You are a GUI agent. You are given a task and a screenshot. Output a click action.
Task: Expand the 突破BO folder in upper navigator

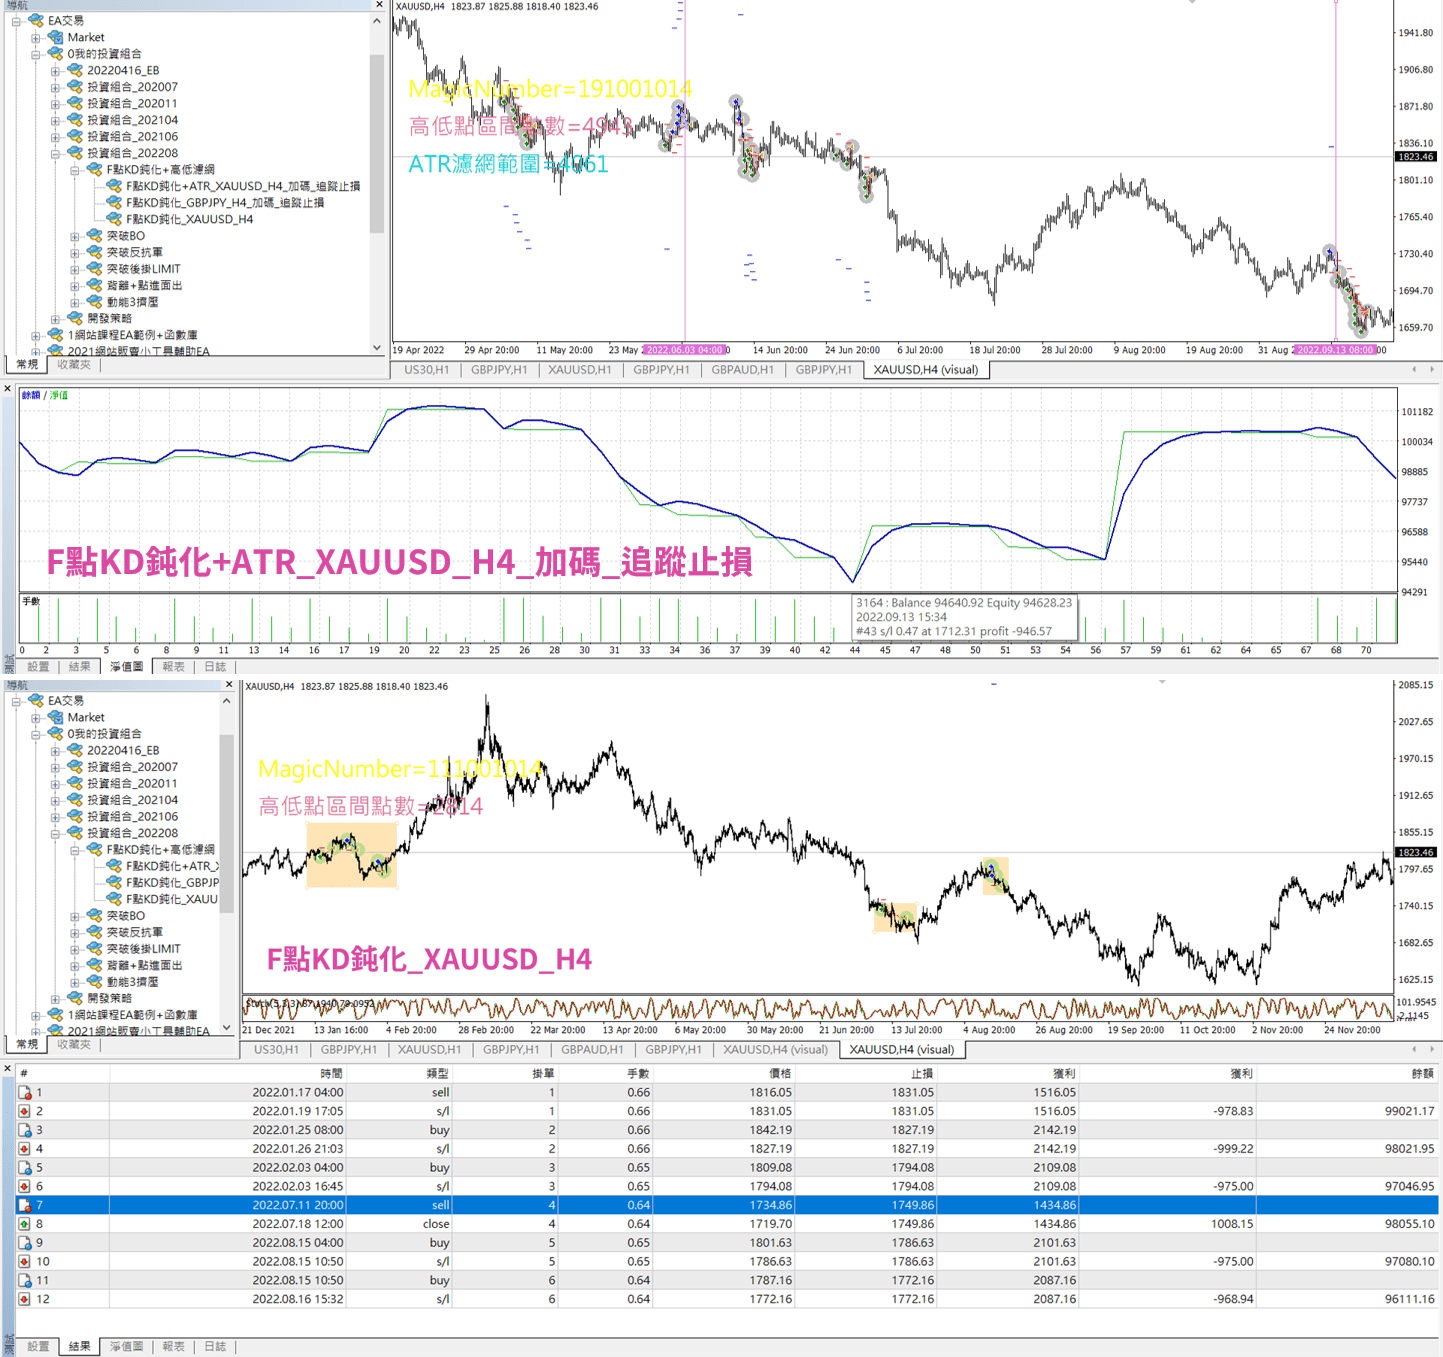[x=75, y=236]
